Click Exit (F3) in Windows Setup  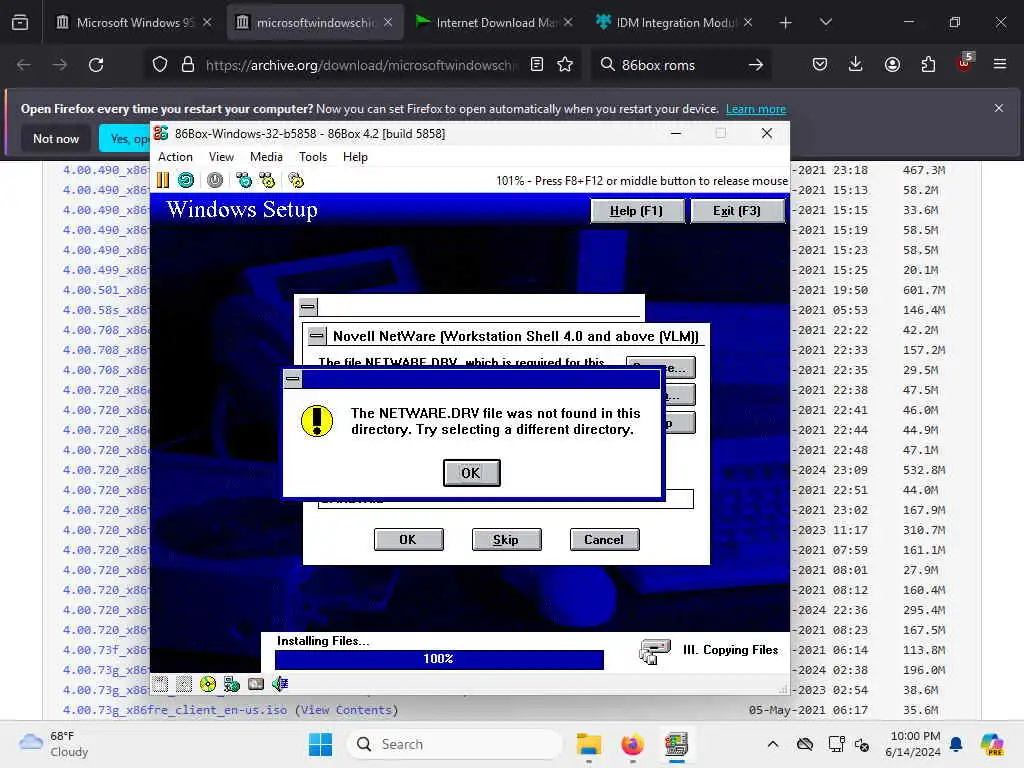click(x=737, y=210)
